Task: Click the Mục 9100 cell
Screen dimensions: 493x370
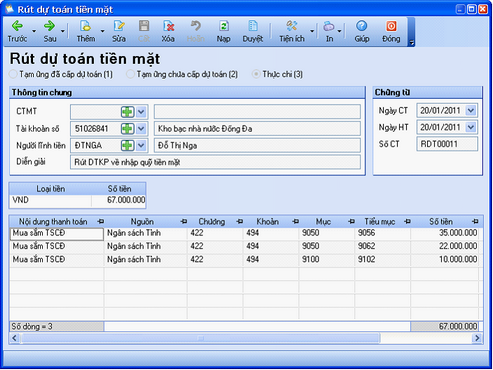Action: pos(326,260)
